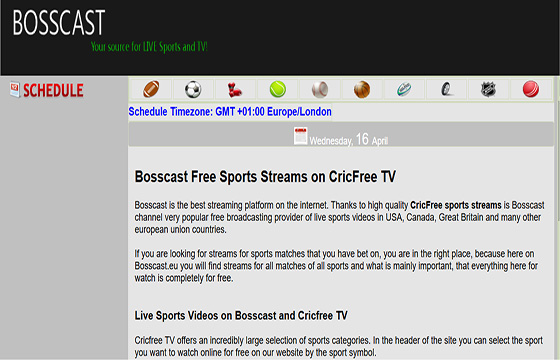
Task: Open the SCHEDULE sidebar link
Action: [53, 90]
